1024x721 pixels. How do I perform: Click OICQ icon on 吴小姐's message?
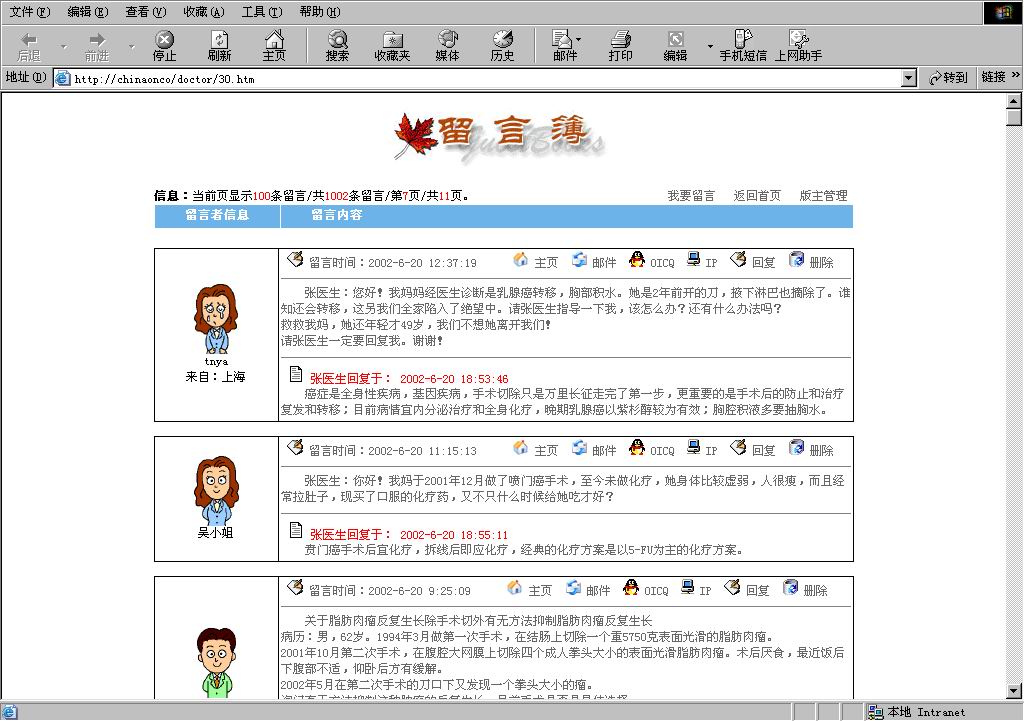click(637, 448)
